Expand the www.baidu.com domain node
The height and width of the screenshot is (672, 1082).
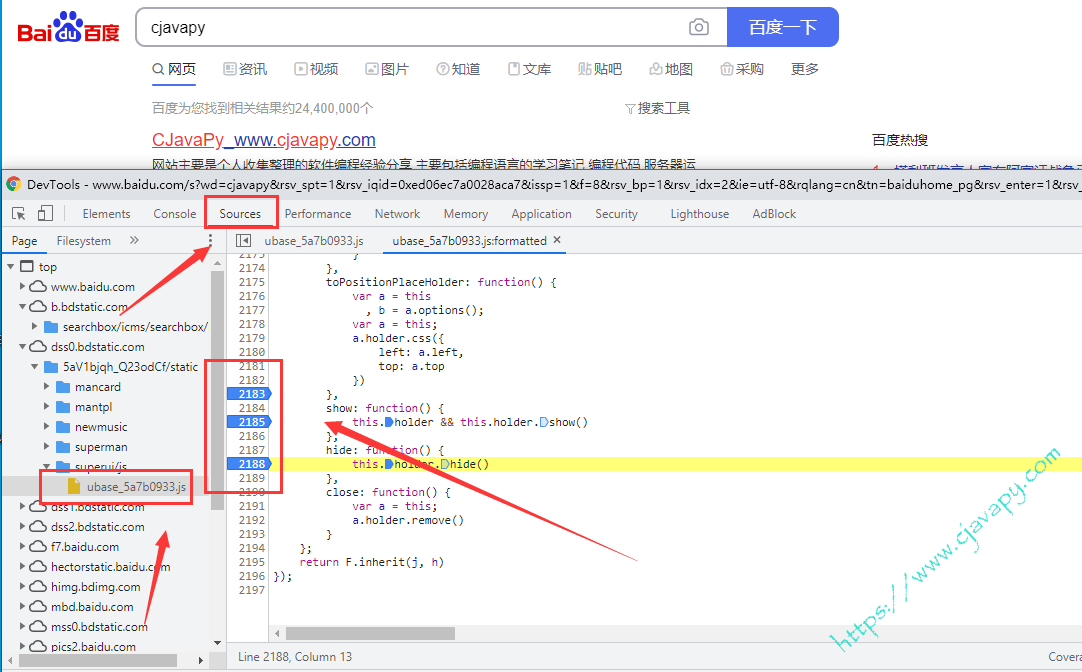(x=22, y=286)
